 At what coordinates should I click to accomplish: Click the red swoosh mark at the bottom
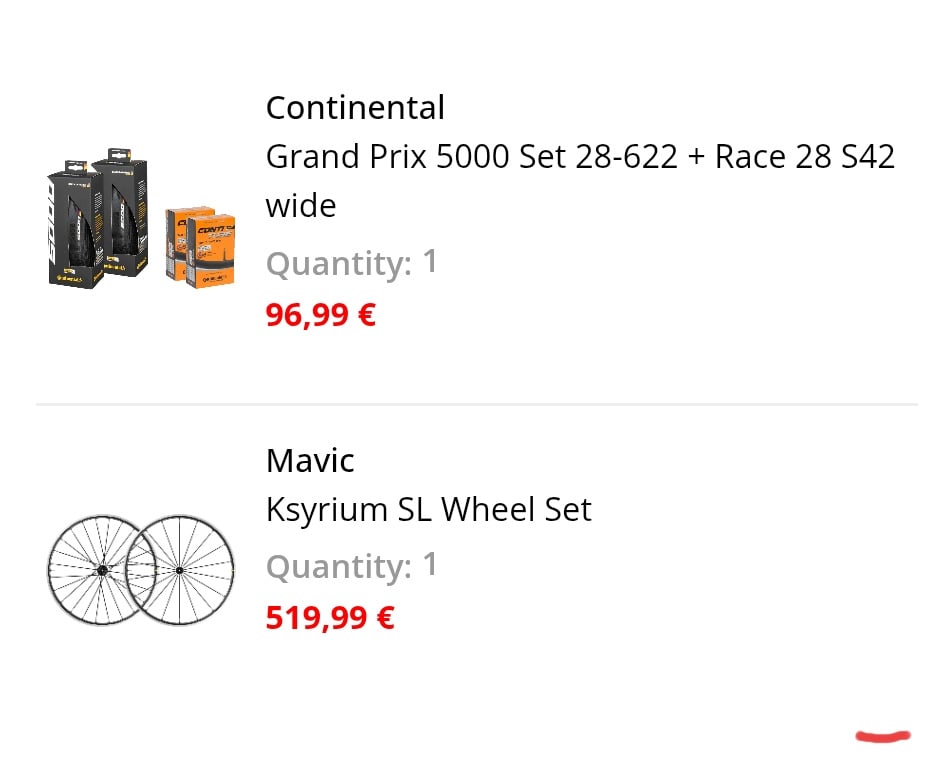(x=883, y=736)
